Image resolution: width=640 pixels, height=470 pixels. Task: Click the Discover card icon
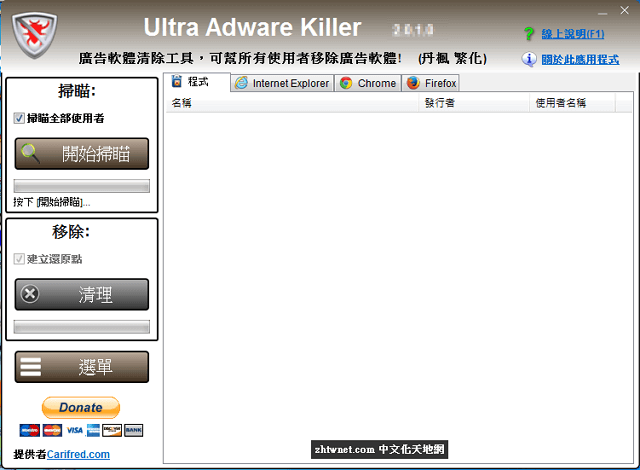[x=112, y=430]
